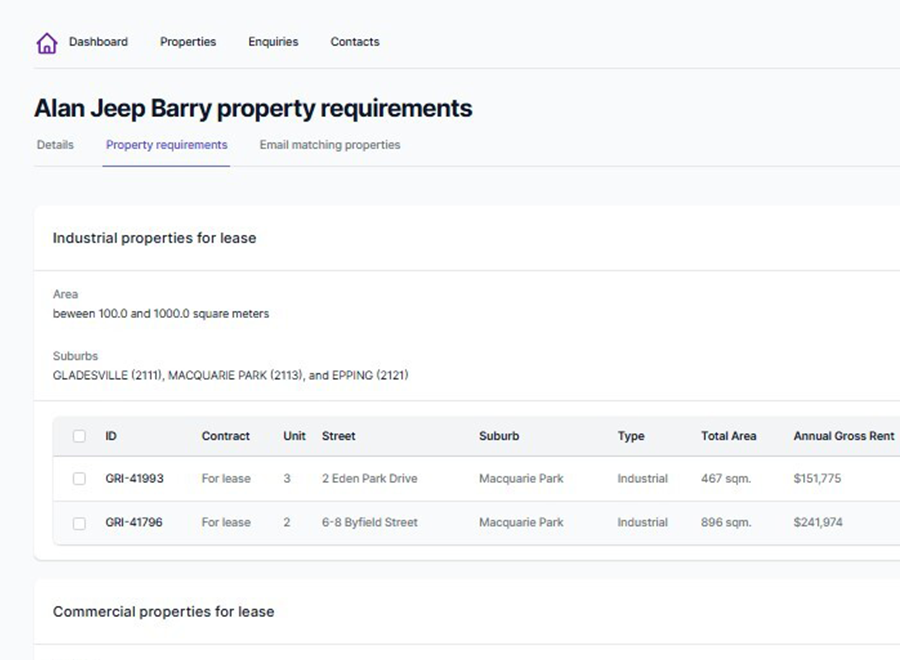Screen dimensions: 900x660
Task: Sort by the Total Area column header
Action: point(728,436)
